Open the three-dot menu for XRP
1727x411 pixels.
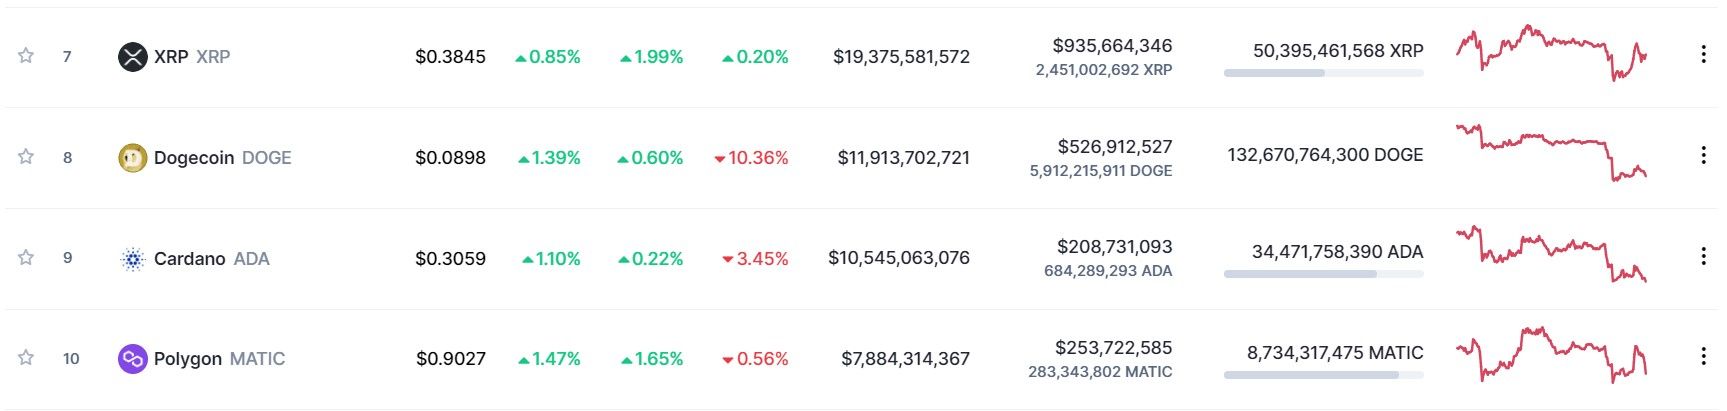[1703, 54]
